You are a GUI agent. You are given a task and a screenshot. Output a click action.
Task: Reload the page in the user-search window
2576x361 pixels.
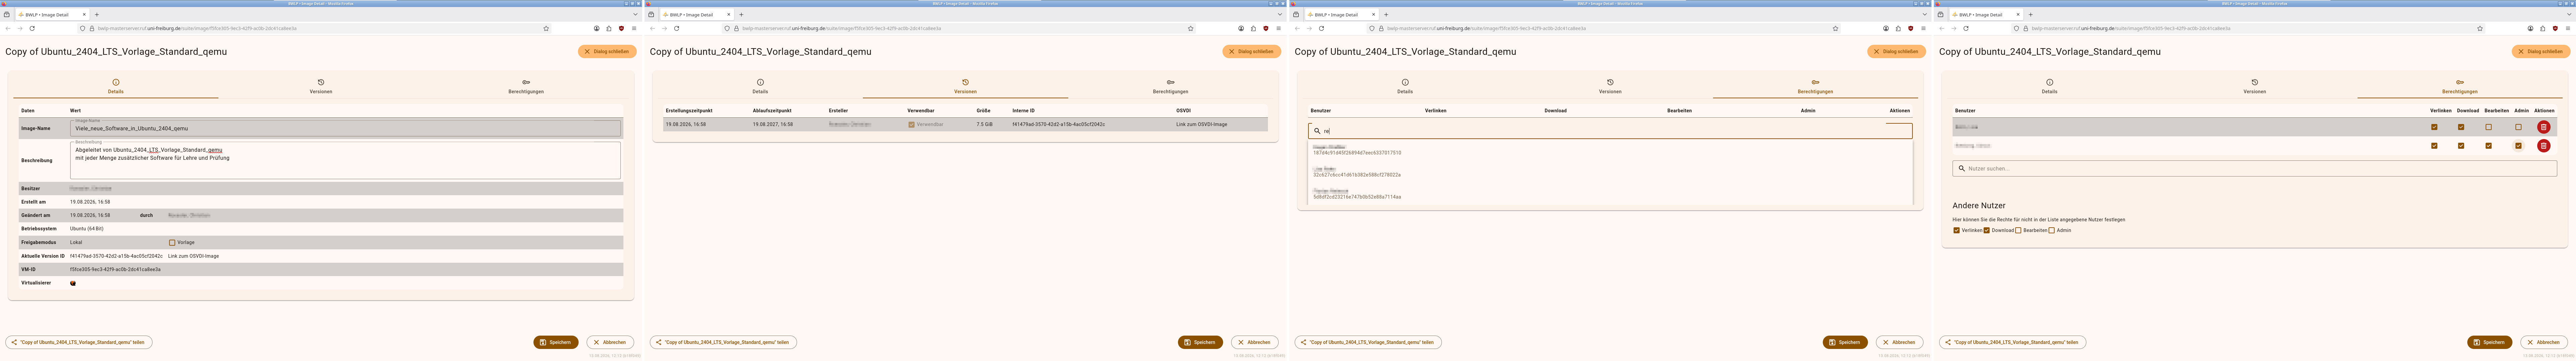coord(1321,28)
